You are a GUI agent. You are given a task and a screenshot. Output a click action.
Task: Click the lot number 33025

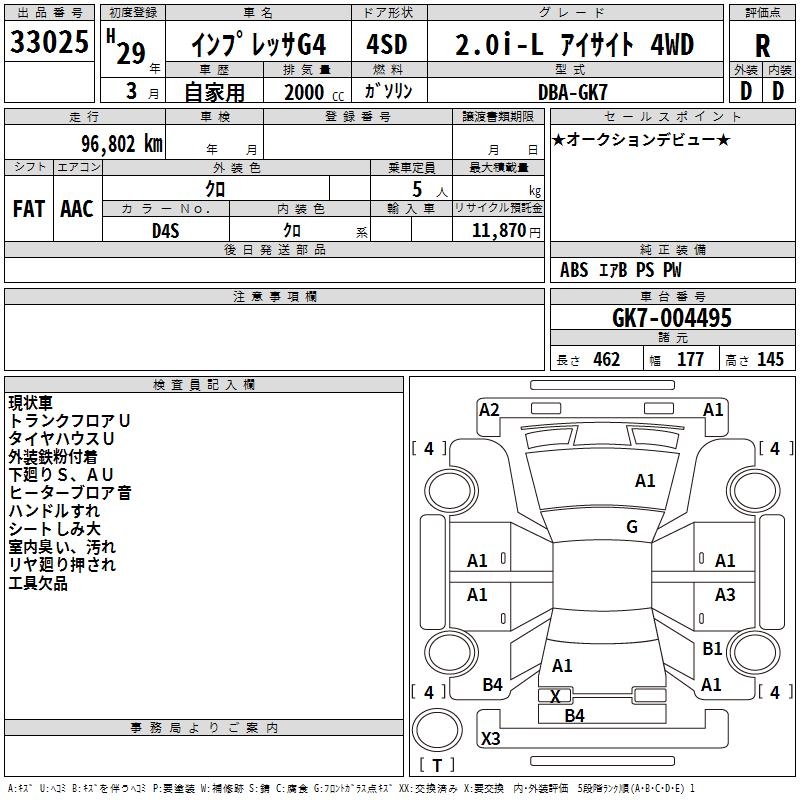pyautogui.click(x=49, y=41)
